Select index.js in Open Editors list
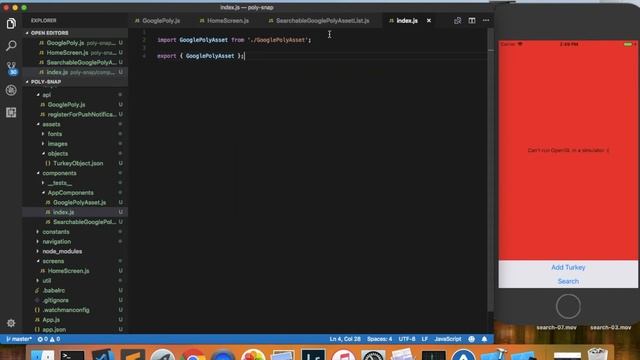640x360 pixels. [75, 72]
